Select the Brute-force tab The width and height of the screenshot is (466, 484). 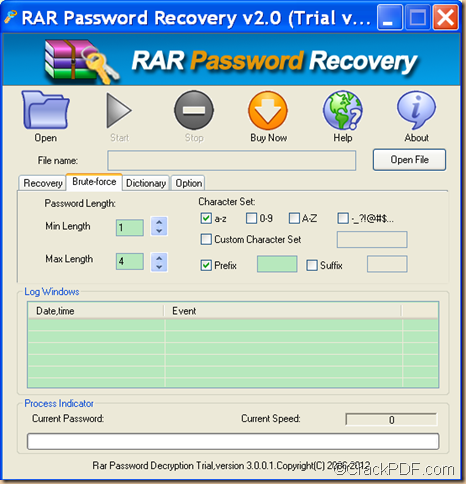tap(94, 182)
